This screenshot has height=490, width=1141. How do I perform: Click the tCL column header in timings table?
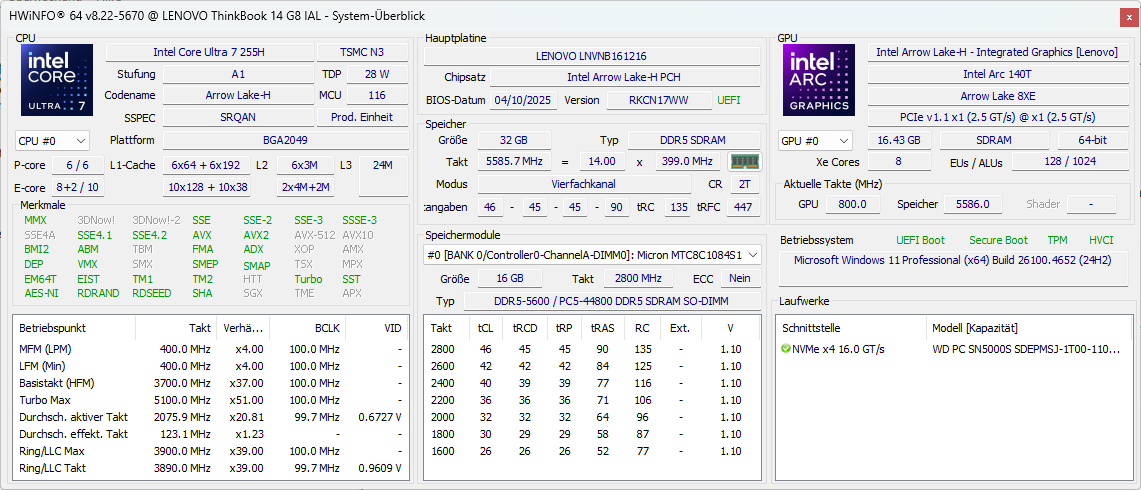pyautogui.click(x=485, y=328)
